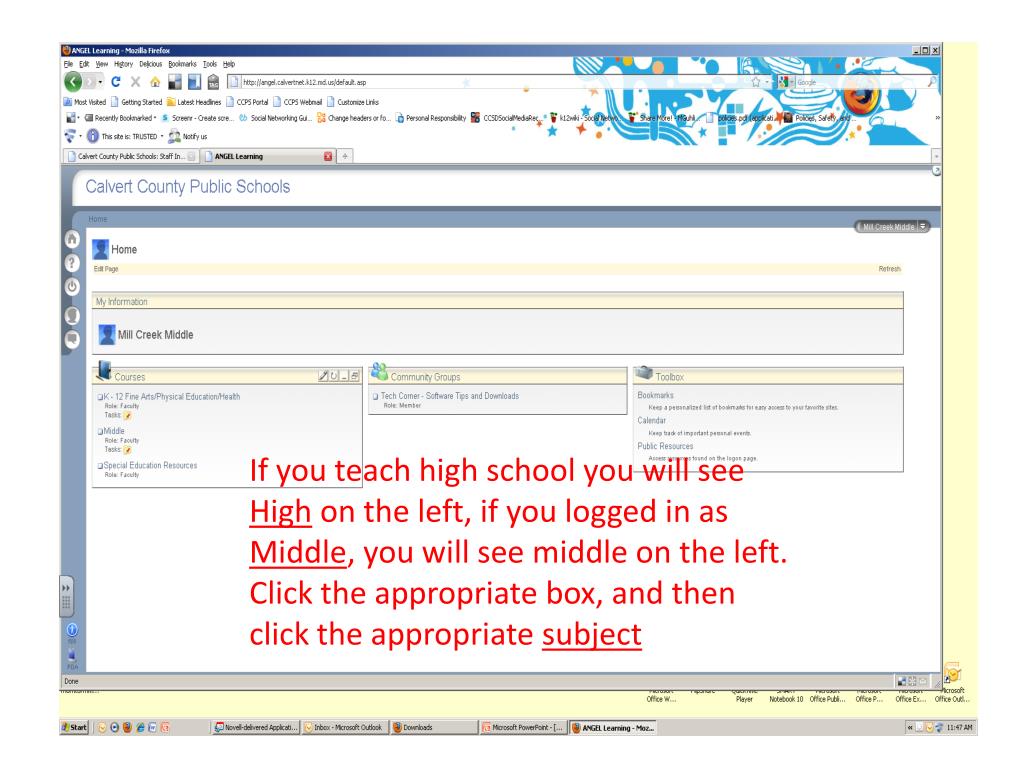Screen dimensions: 1024x768
Task: Edit the Courses component with the pencil icon
Action: tap(323, 376)
